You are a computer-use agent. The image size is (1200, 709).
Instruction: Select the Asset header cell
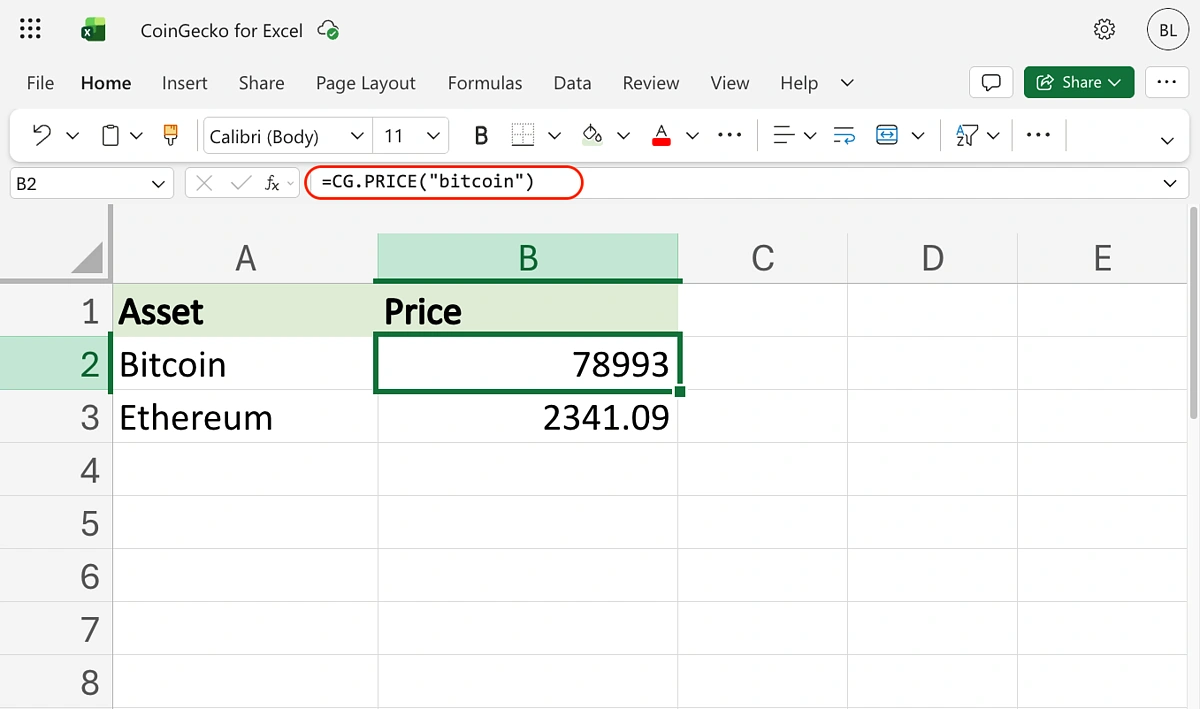[245, 311]
